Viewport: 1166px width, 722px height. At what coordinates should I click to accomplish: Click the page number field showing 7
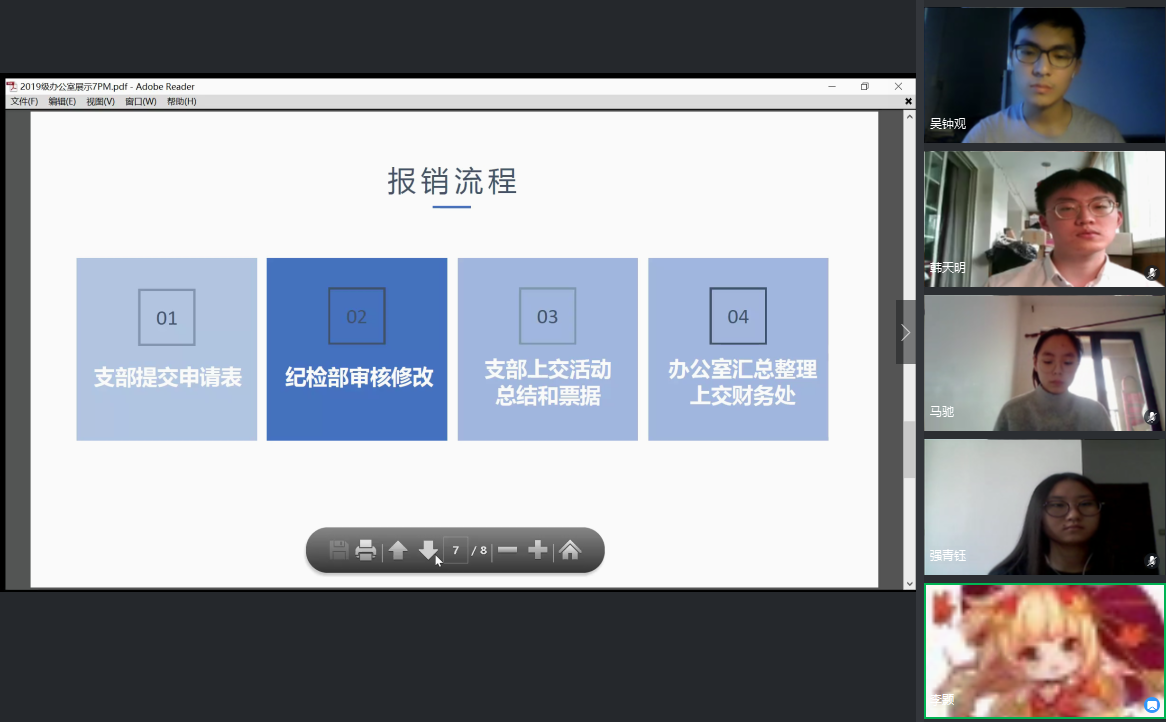point(455,550)
